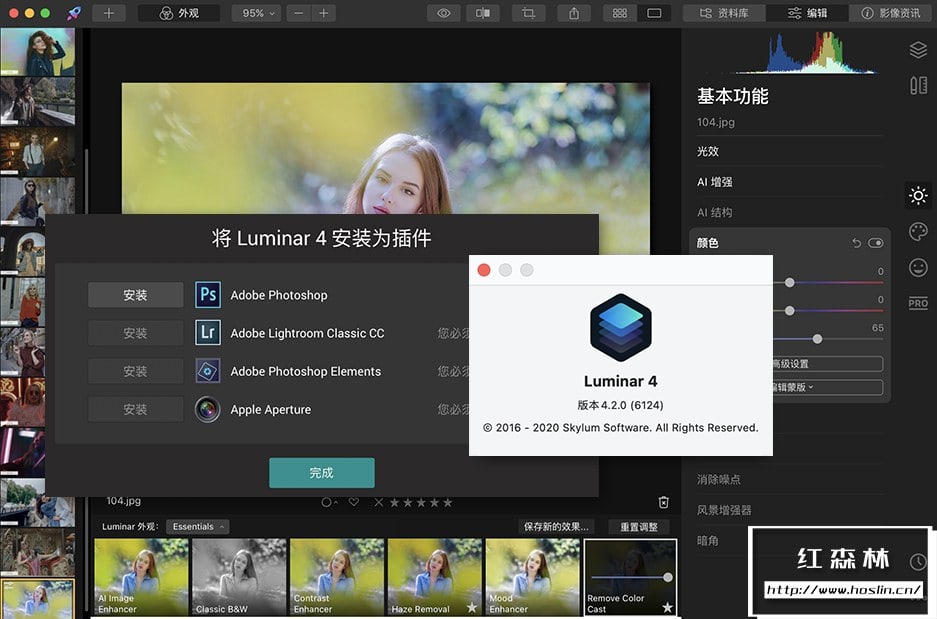The height and width of the screenshot is (619, 937).
Task: Click the second color slider handle
Action: click(x=789, y=311)
